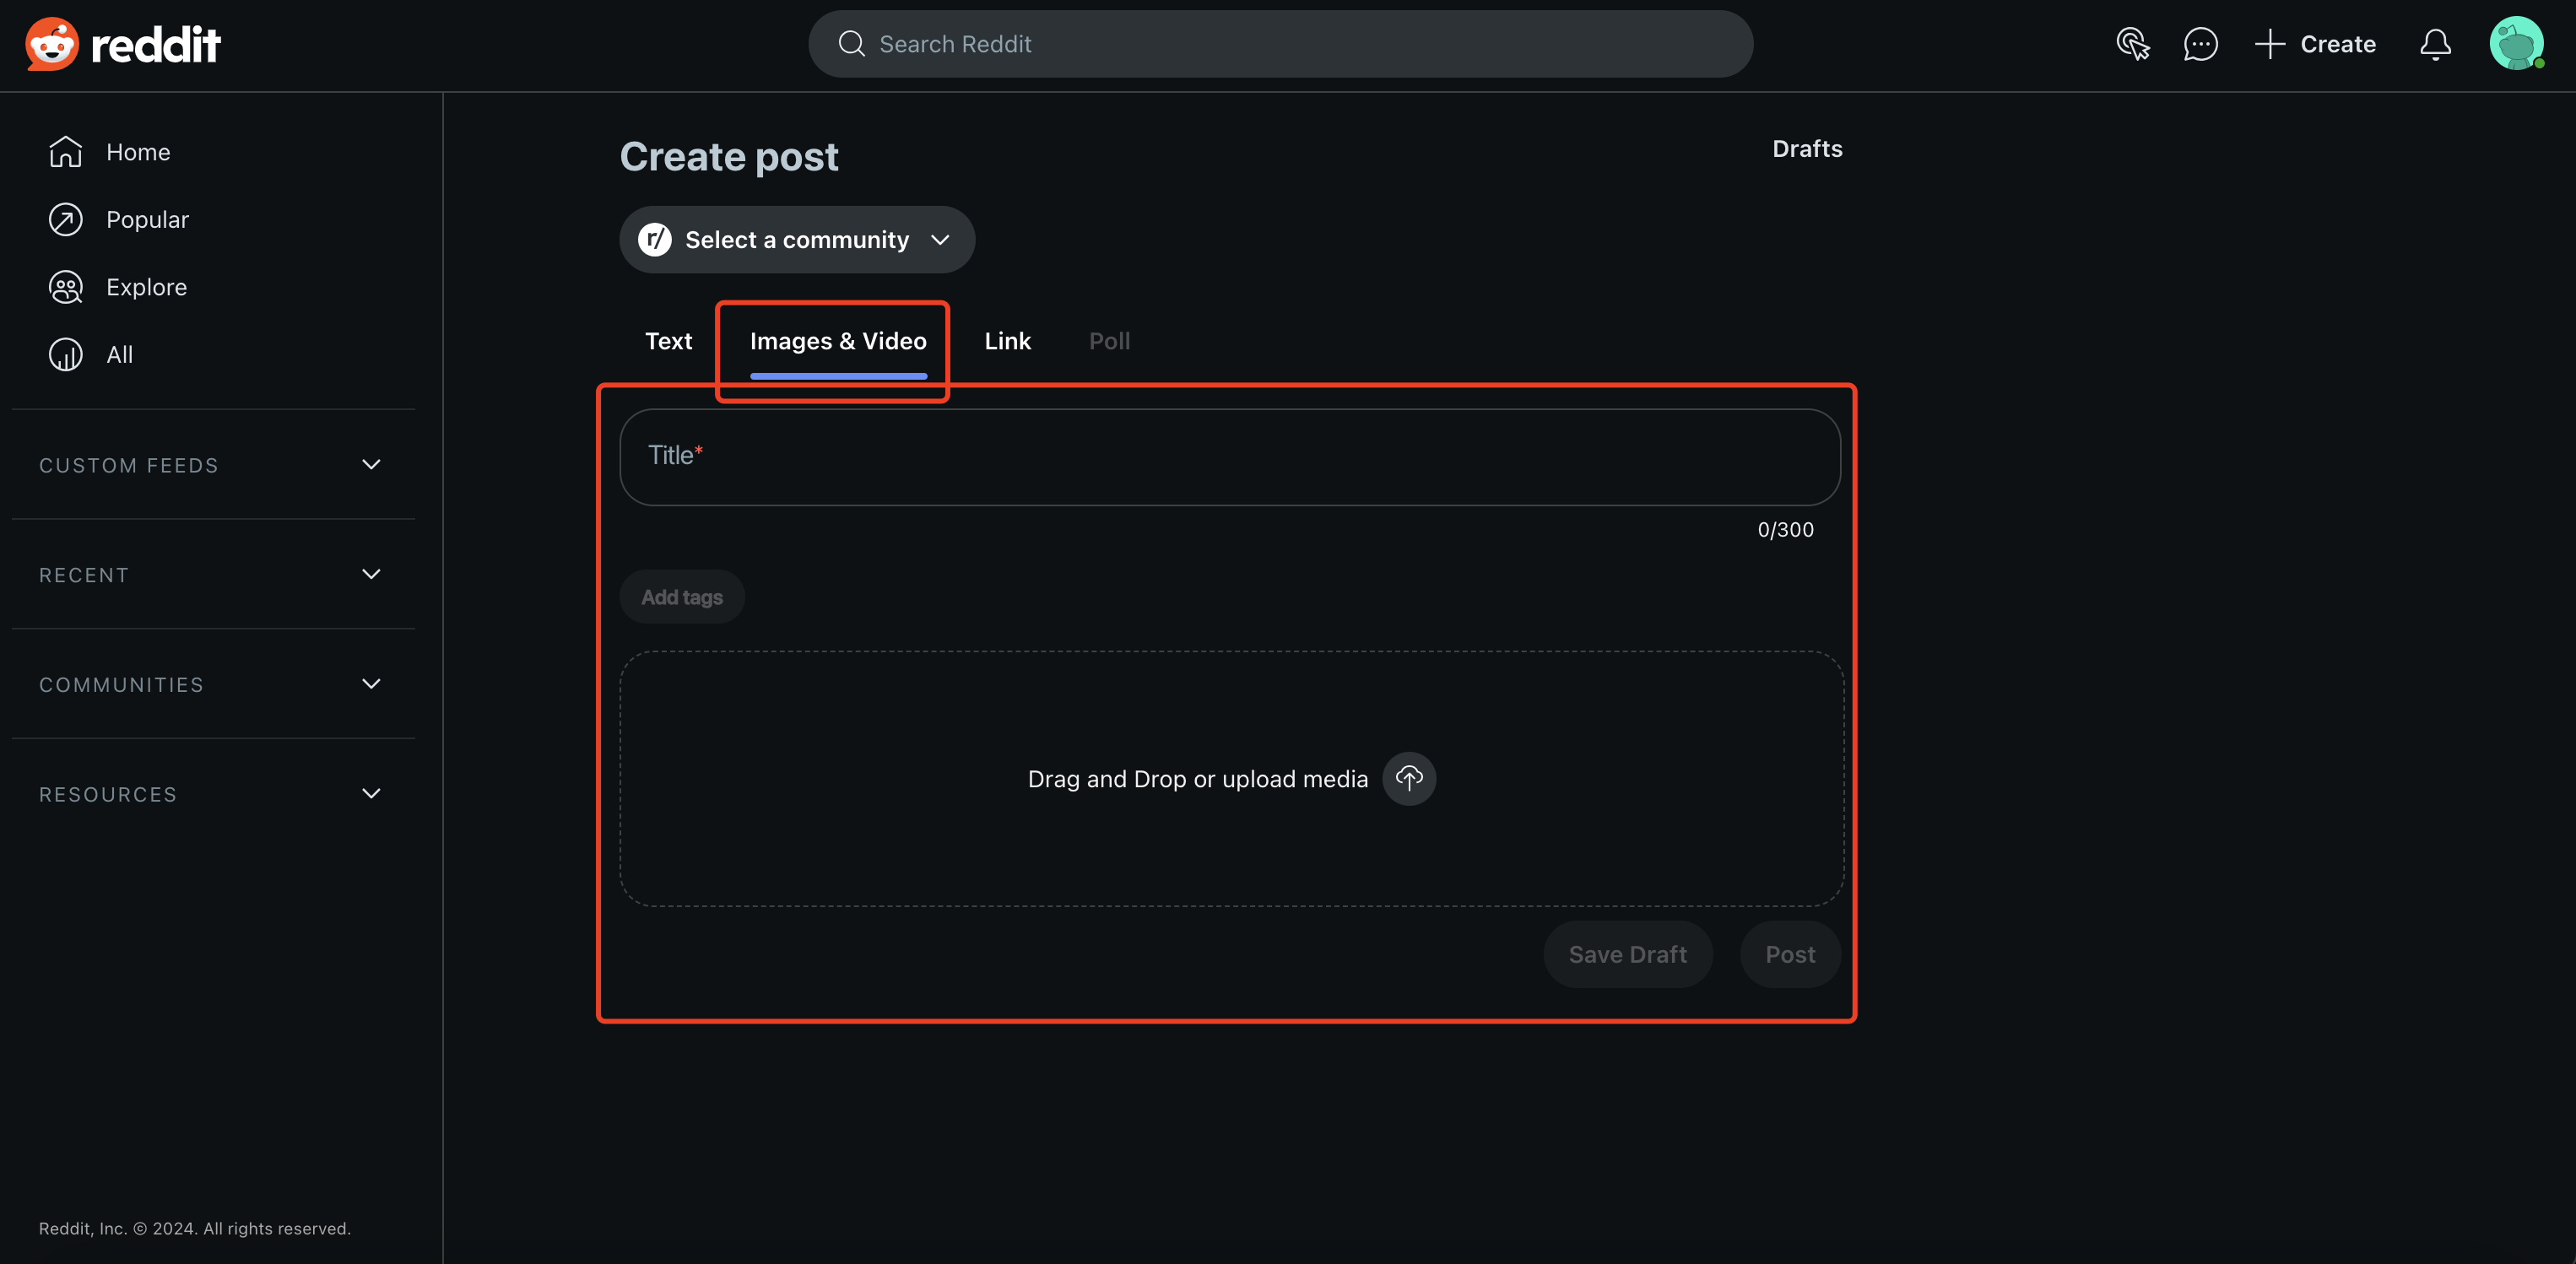Viewport: 2576px width, 1264px height.
Task: Open notifications bell icon
Action: [2435, 44]
